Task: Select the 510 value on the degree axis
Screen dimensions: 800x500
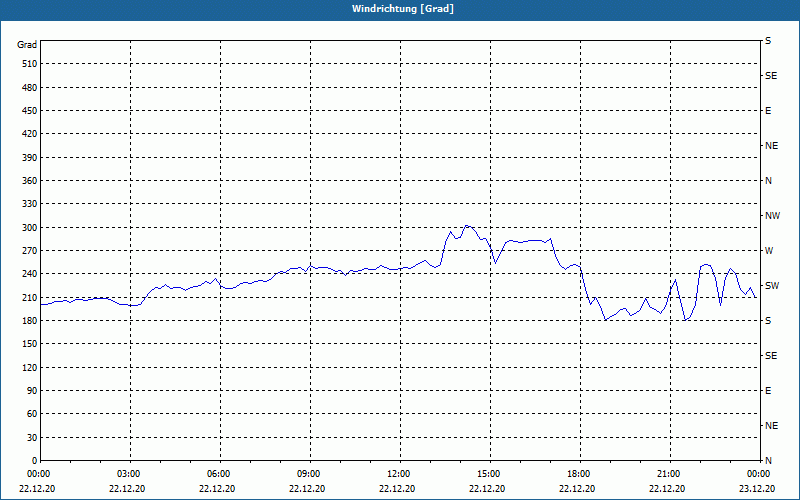Action: [30, 64]
